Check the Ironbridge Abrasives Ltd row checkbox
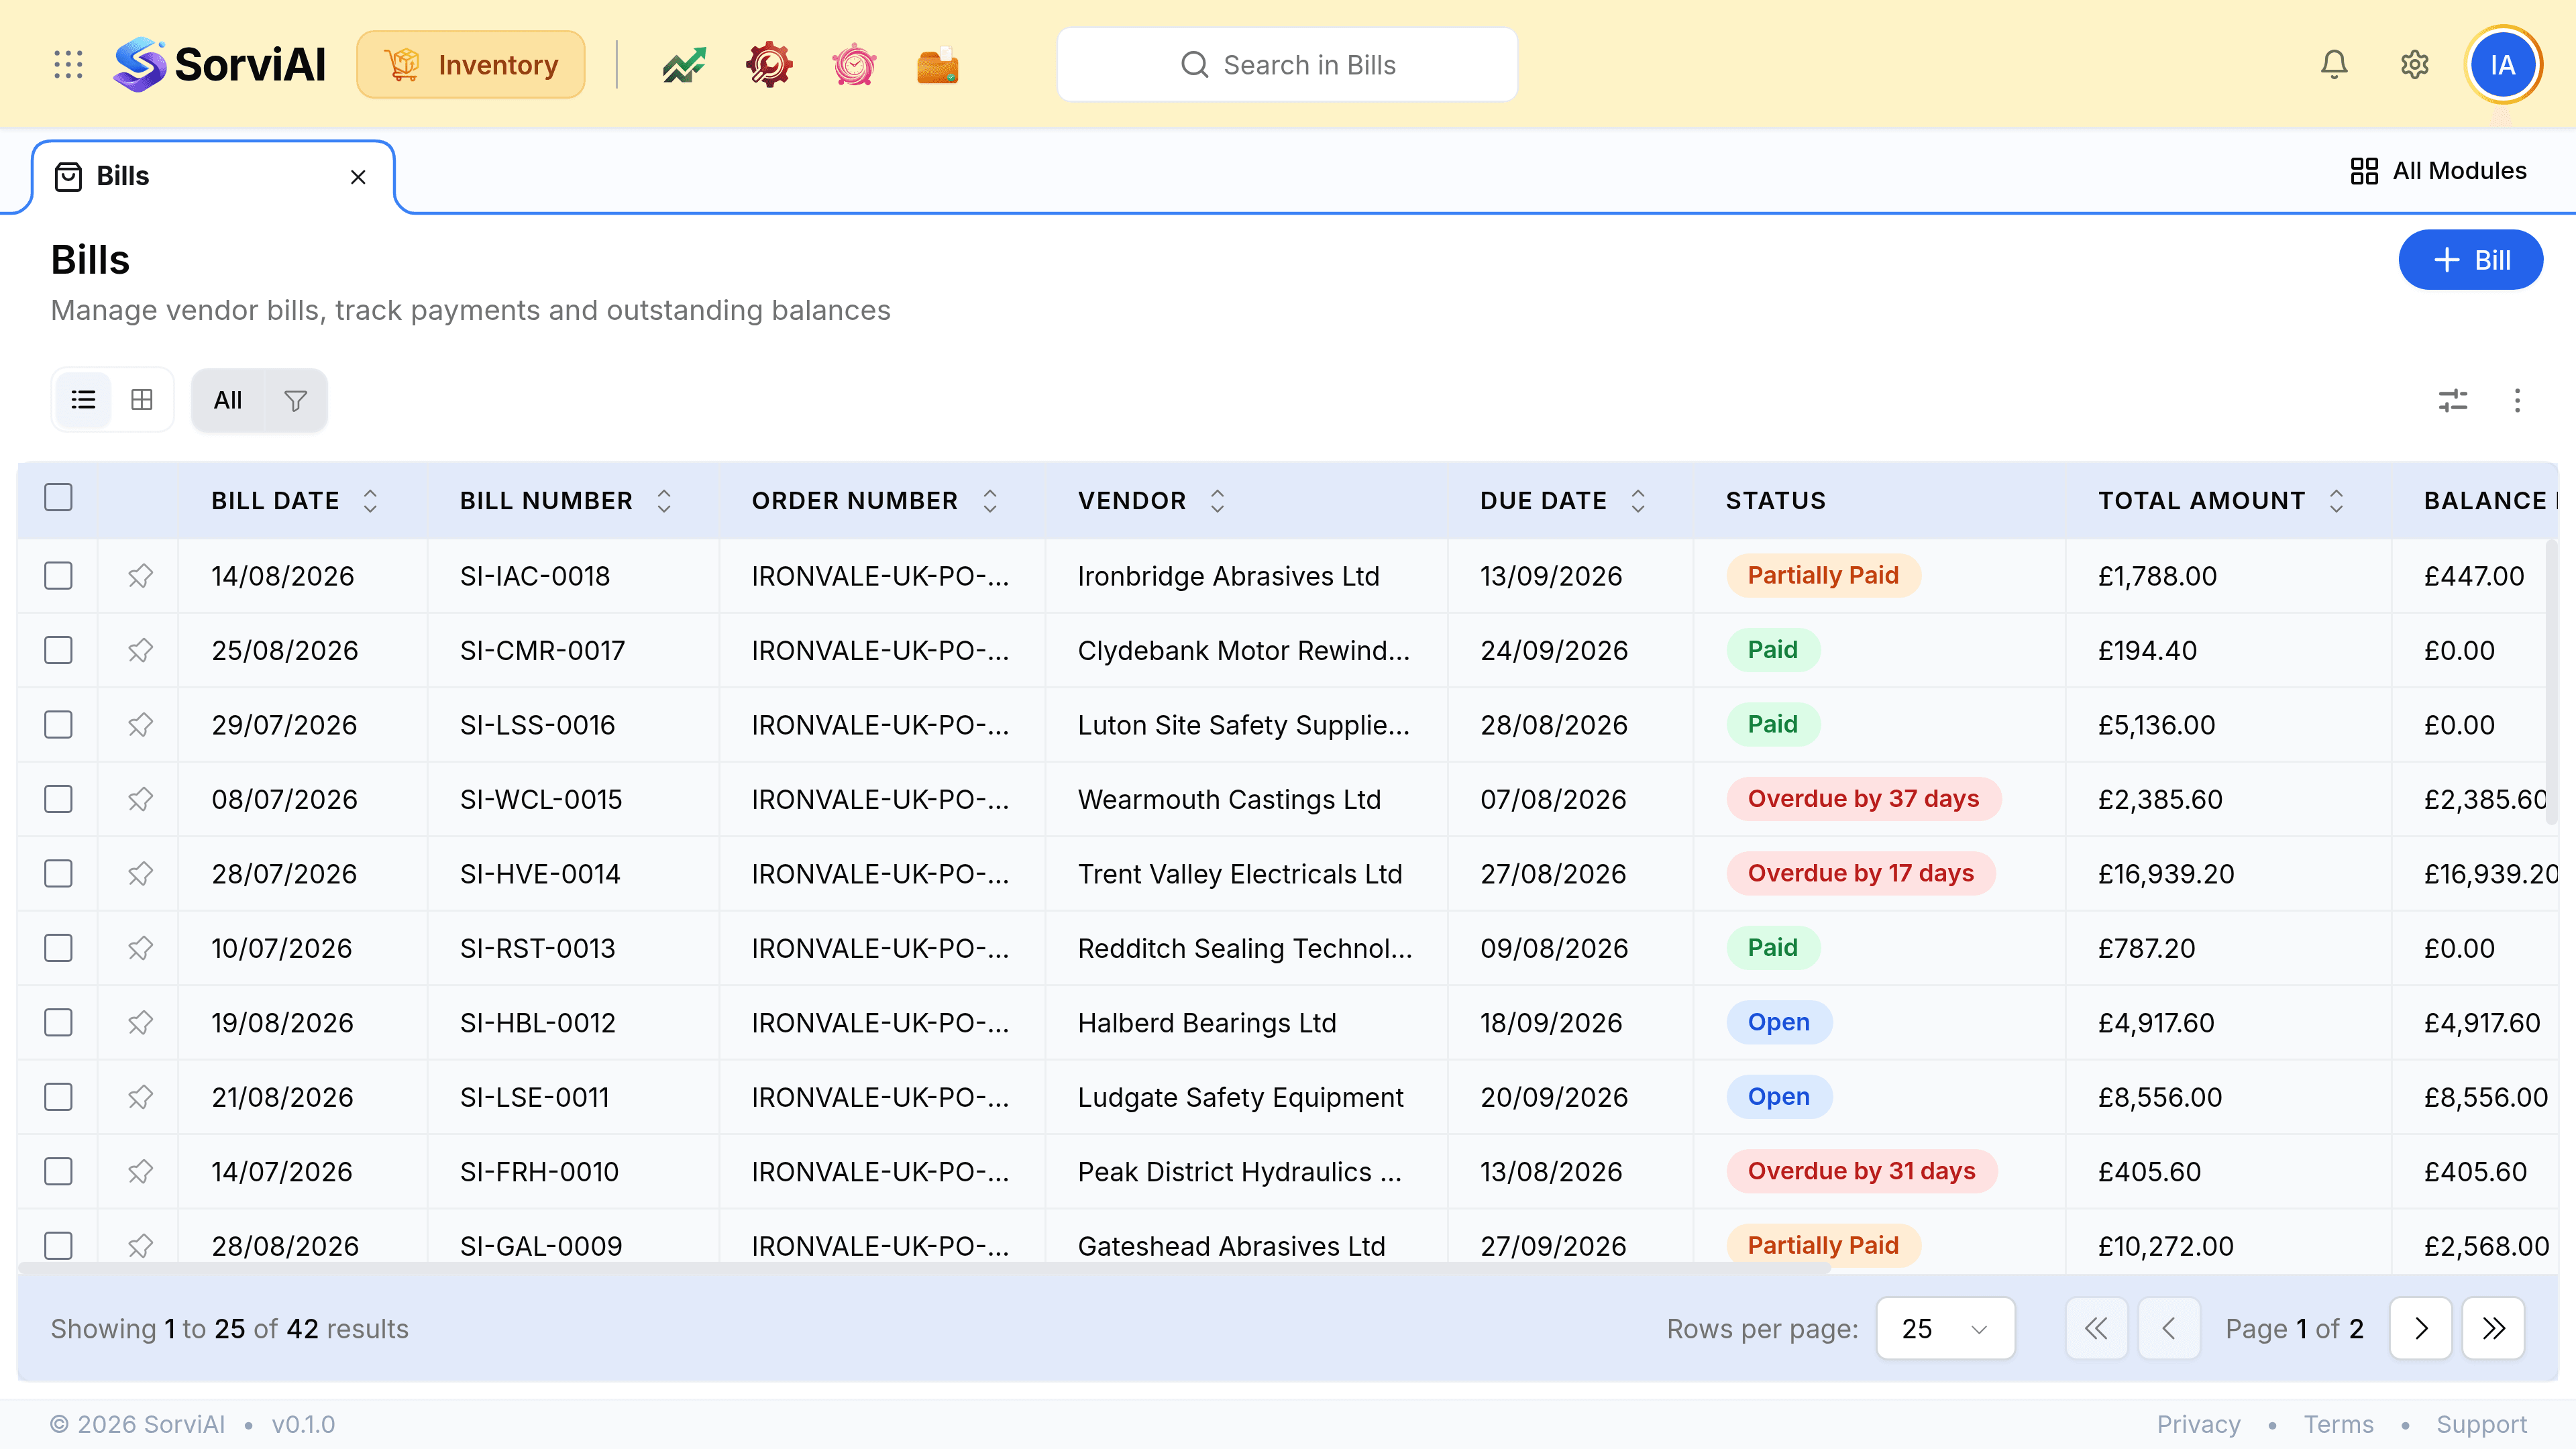Screen dimensions: 2576x1449 pyautogui.click(x=59, y=576)
